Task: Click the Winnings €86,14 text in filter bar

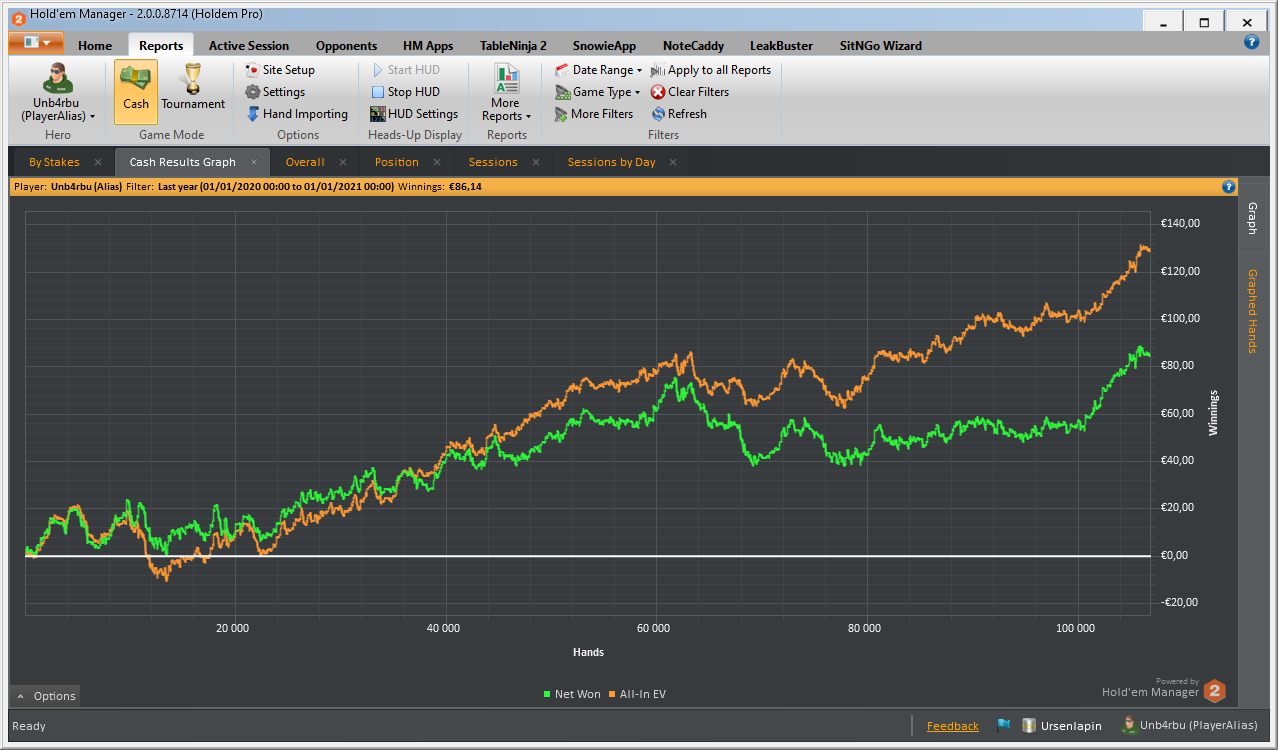Action: pos(439,187)
